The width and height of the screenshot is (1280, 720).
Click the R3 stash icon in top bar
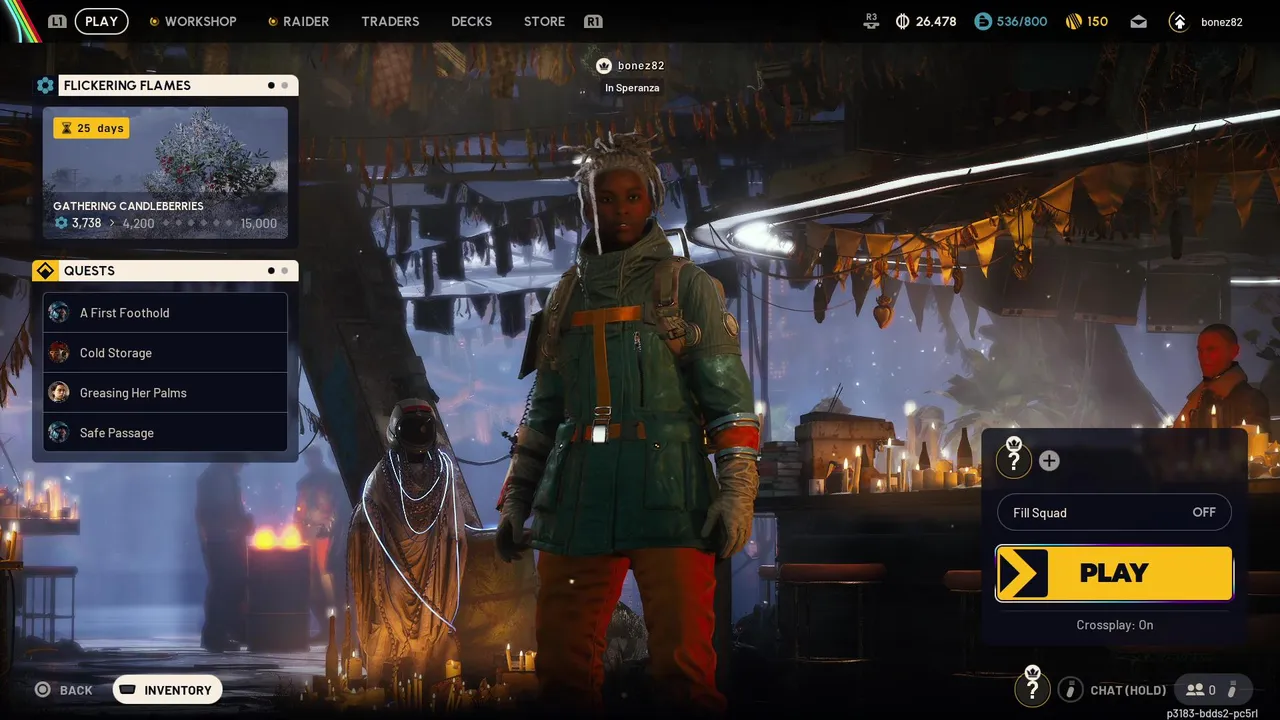pyautogui.click(x=871, y=20)
